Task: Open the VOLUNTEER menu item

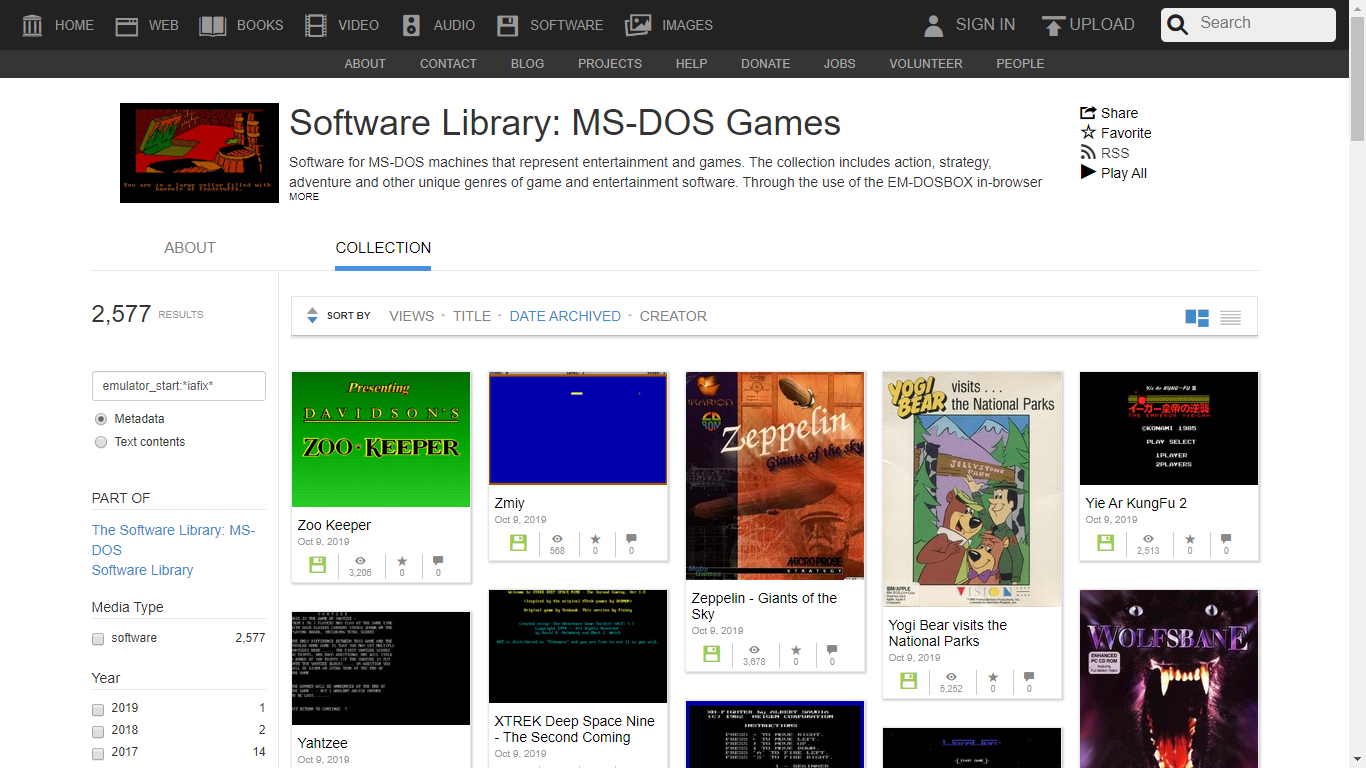Action: (x=926, y=64)
